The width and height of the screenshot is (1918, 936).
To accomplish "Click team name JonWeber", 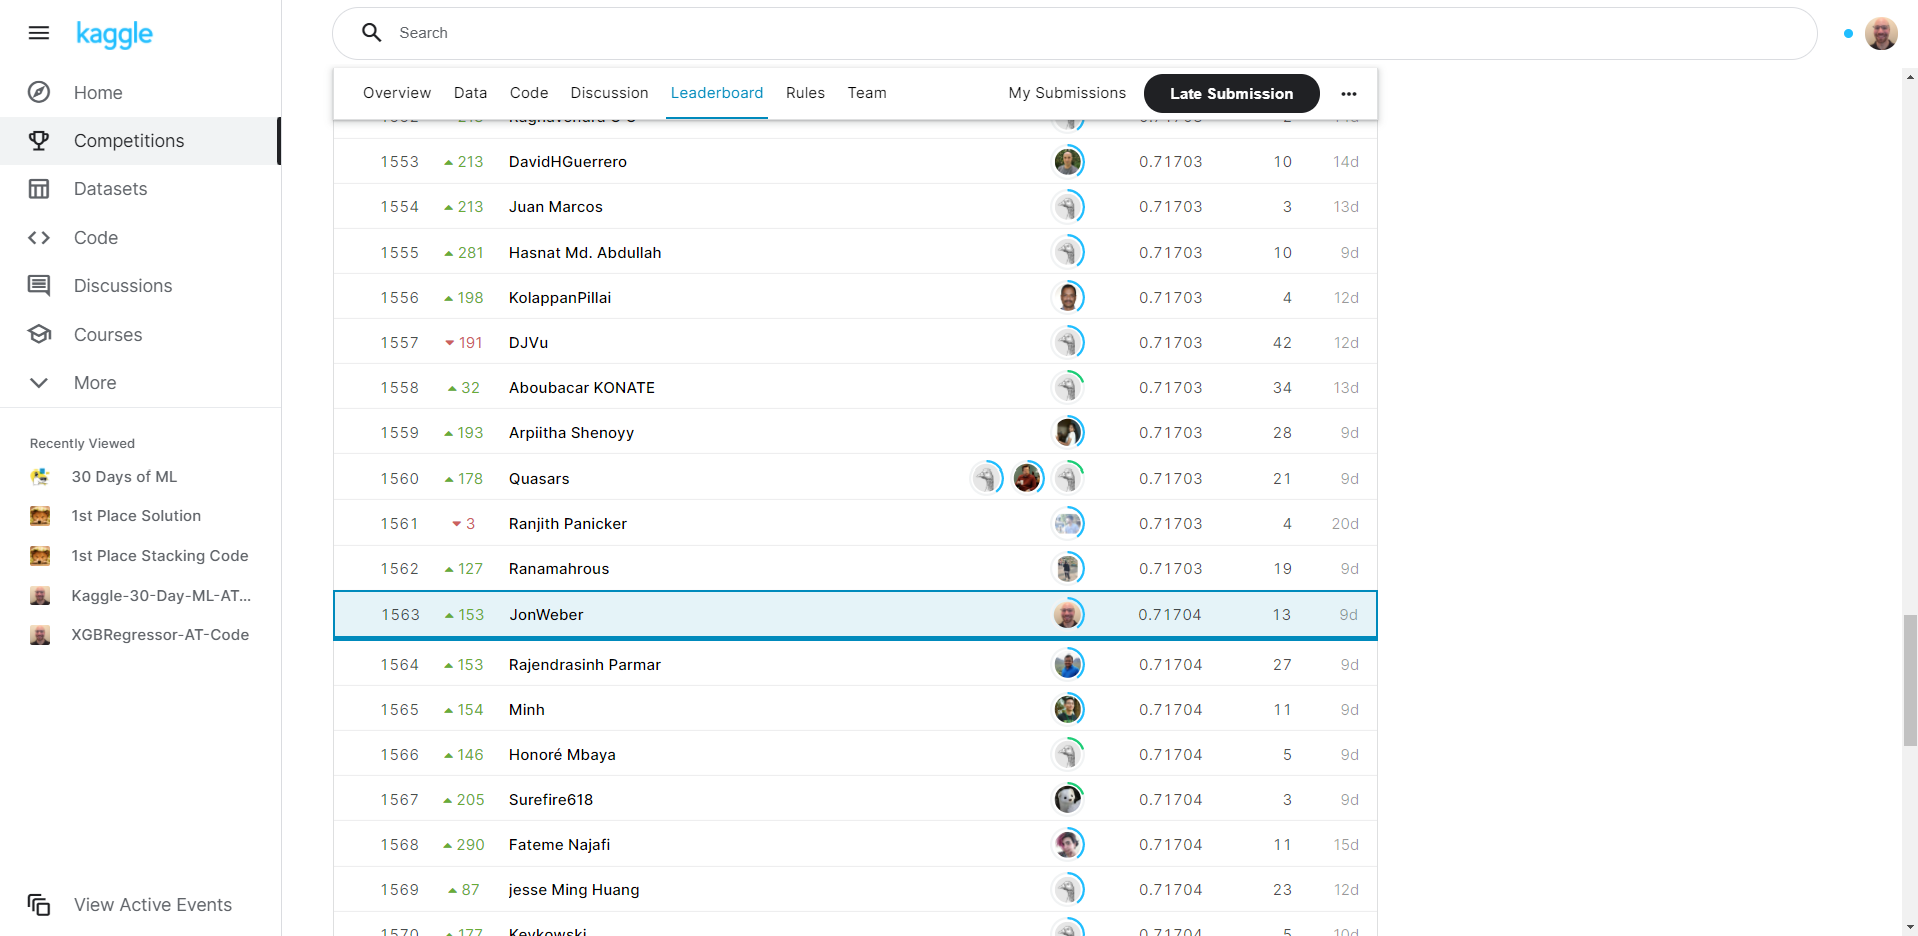I will (546, 615).
